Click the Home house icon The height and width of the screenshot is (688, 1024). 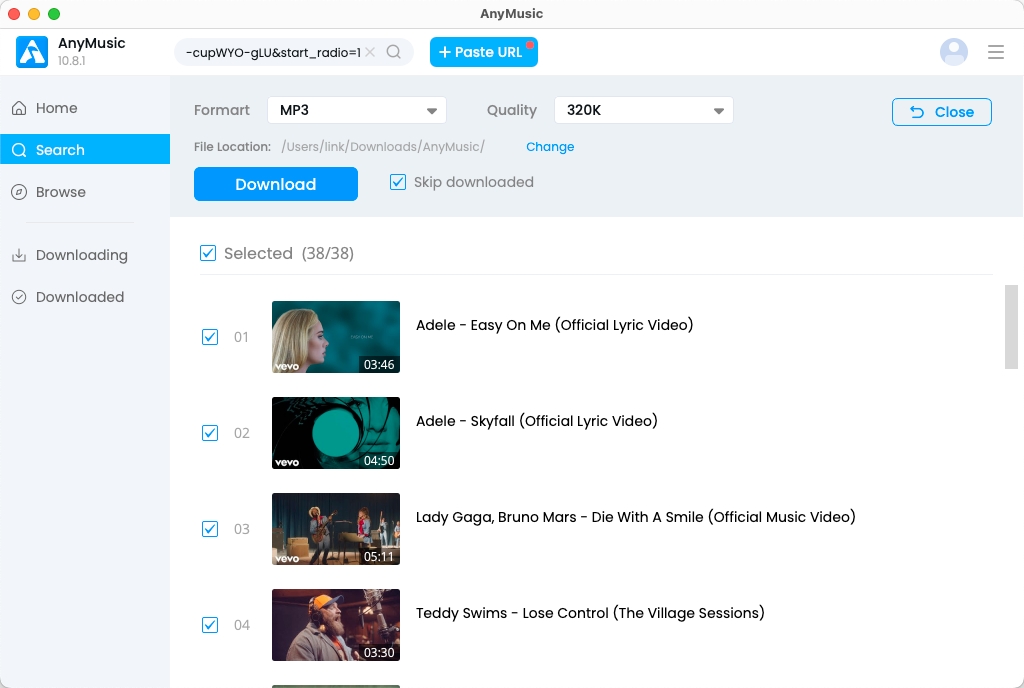tap(19, 108)
